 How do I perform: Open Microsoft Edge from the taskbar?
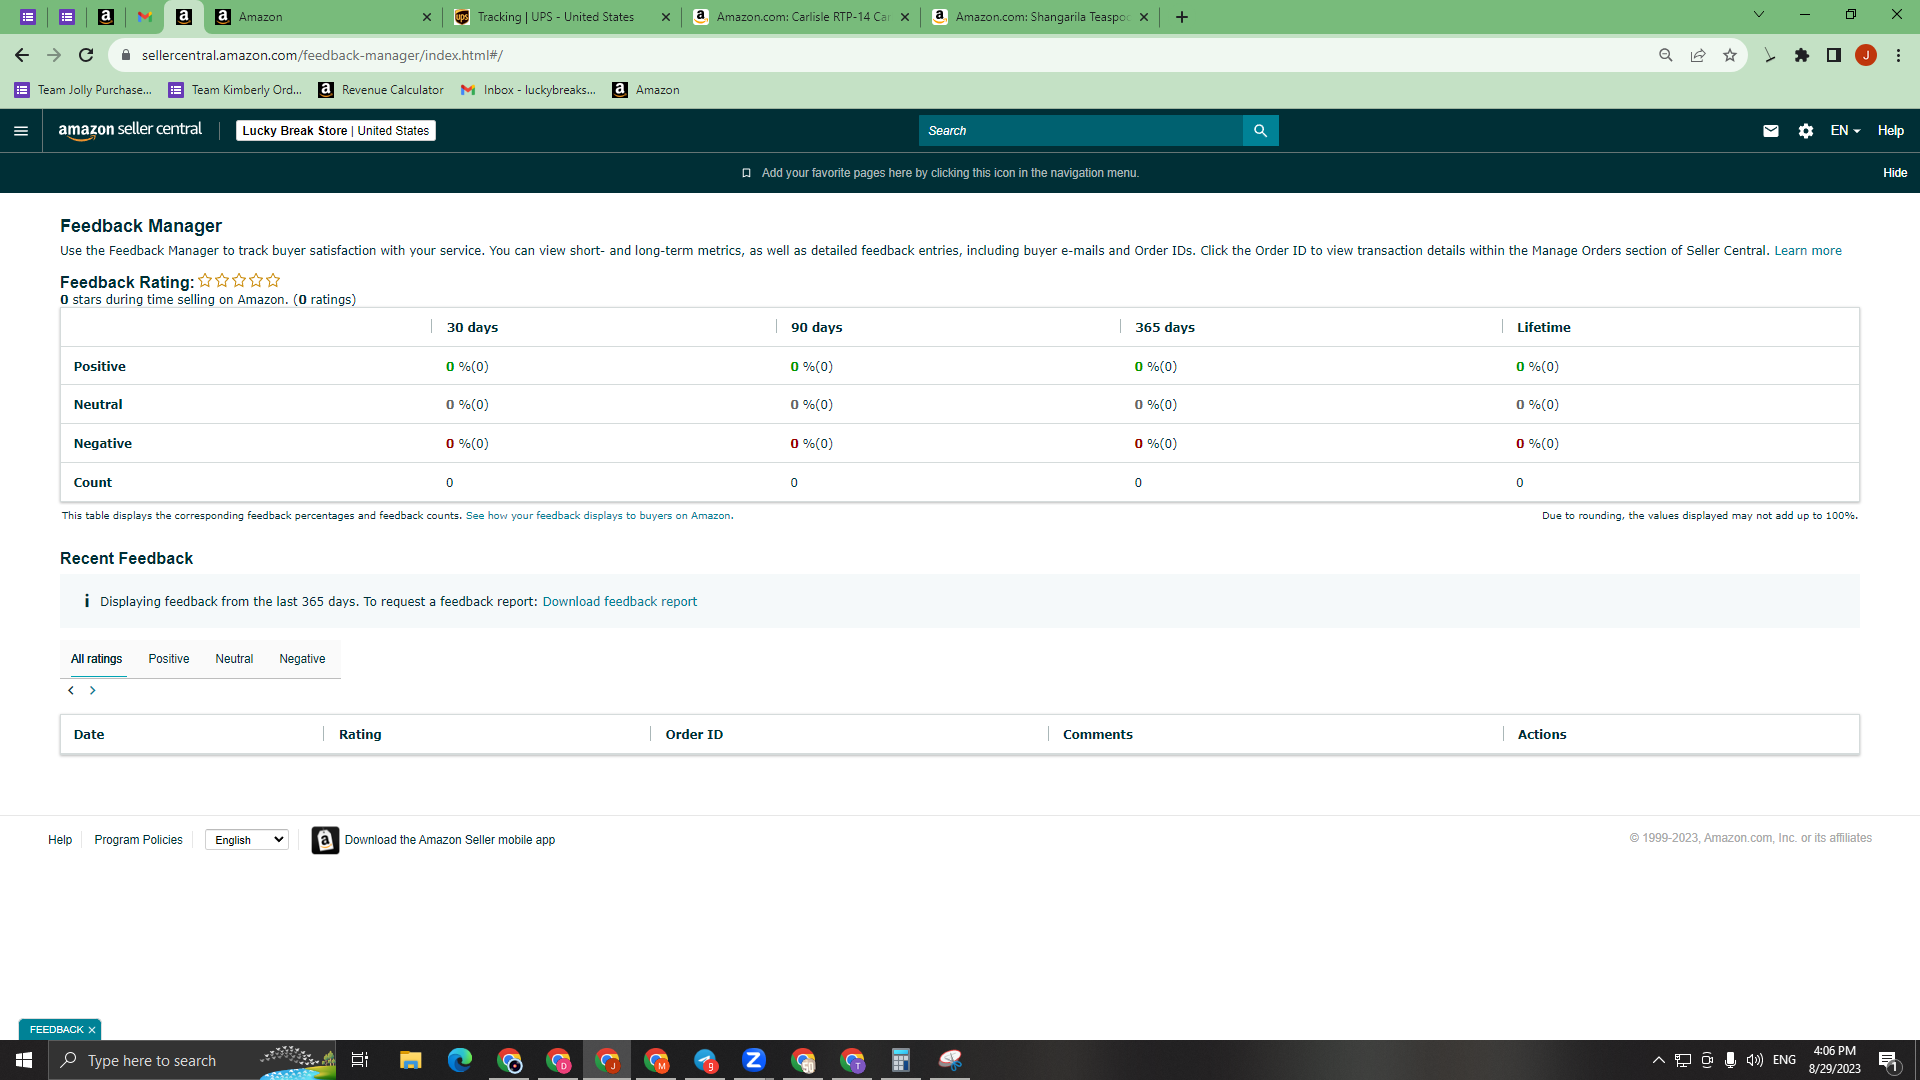[x=460, y=1060]
